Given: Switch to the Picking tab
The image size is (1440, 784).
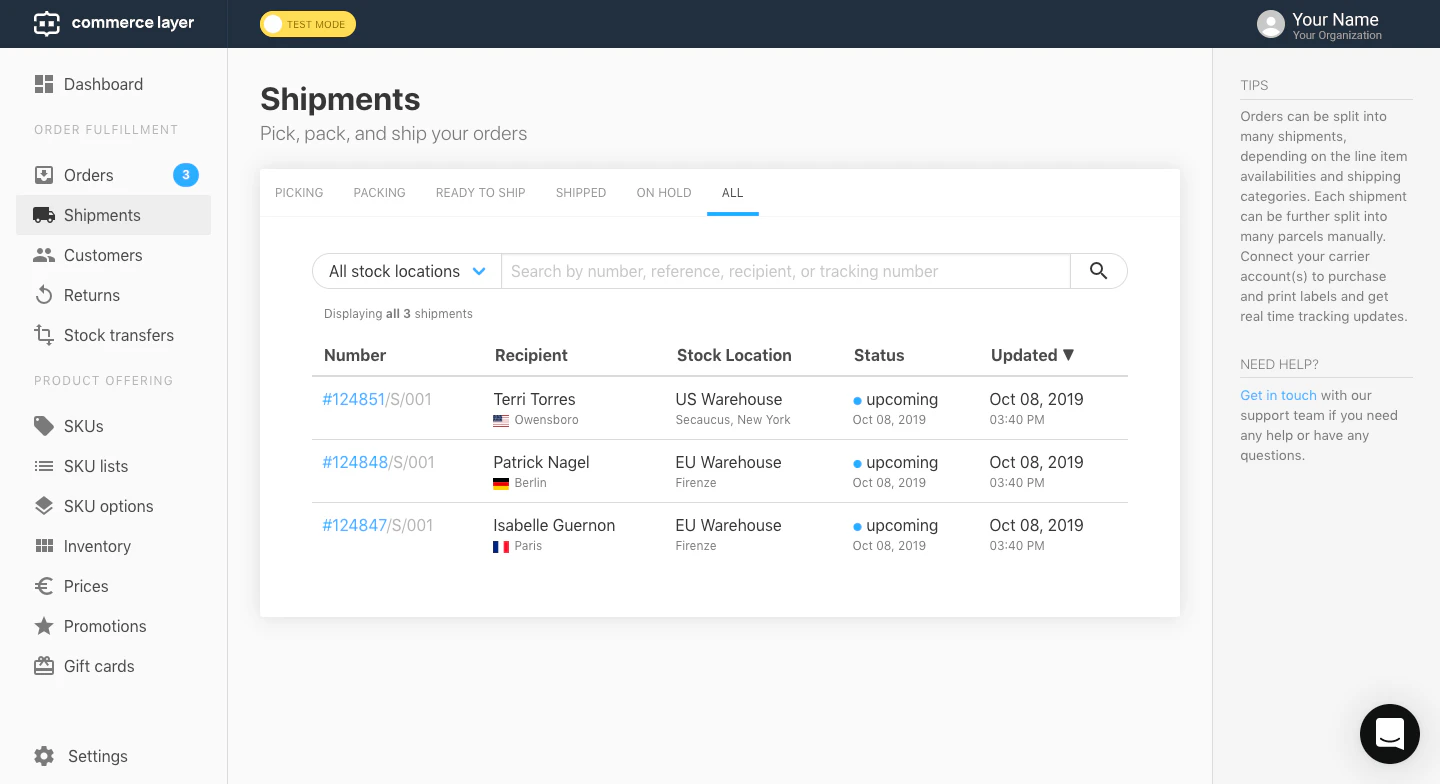Looking at the screenshot, I should coord(298,193).
